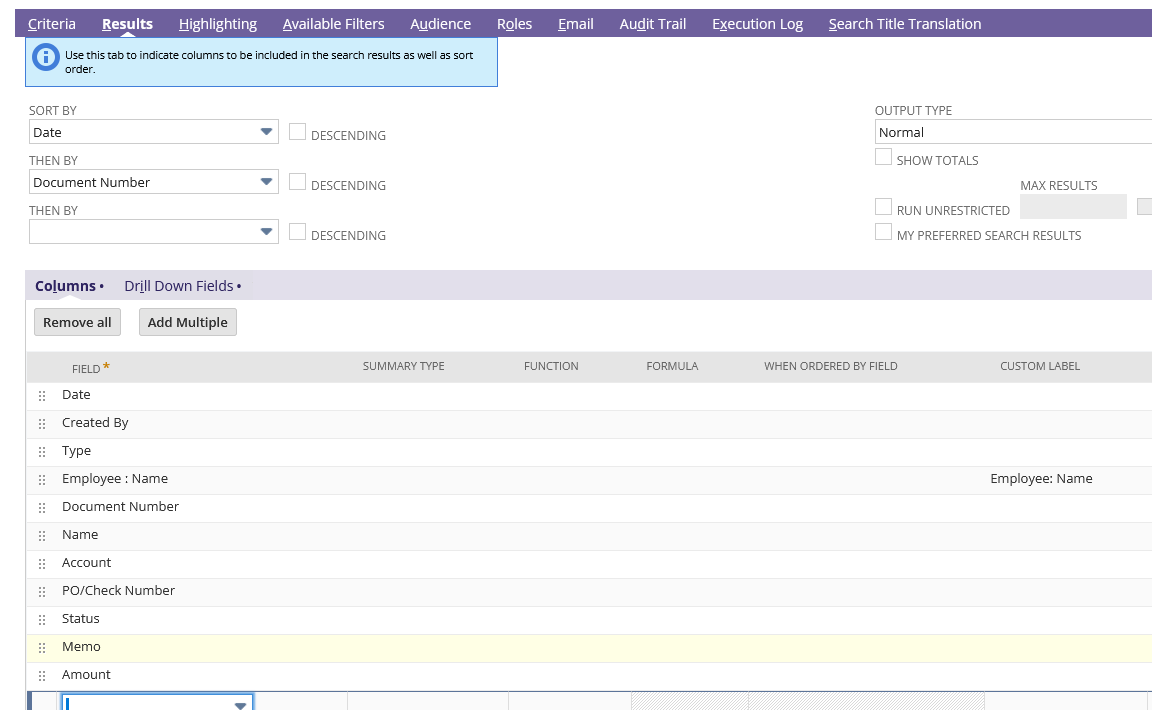This screenshot has height=710, width=1152.
Task: Switch to the Audit Trail tab
Action: (652, 24)
